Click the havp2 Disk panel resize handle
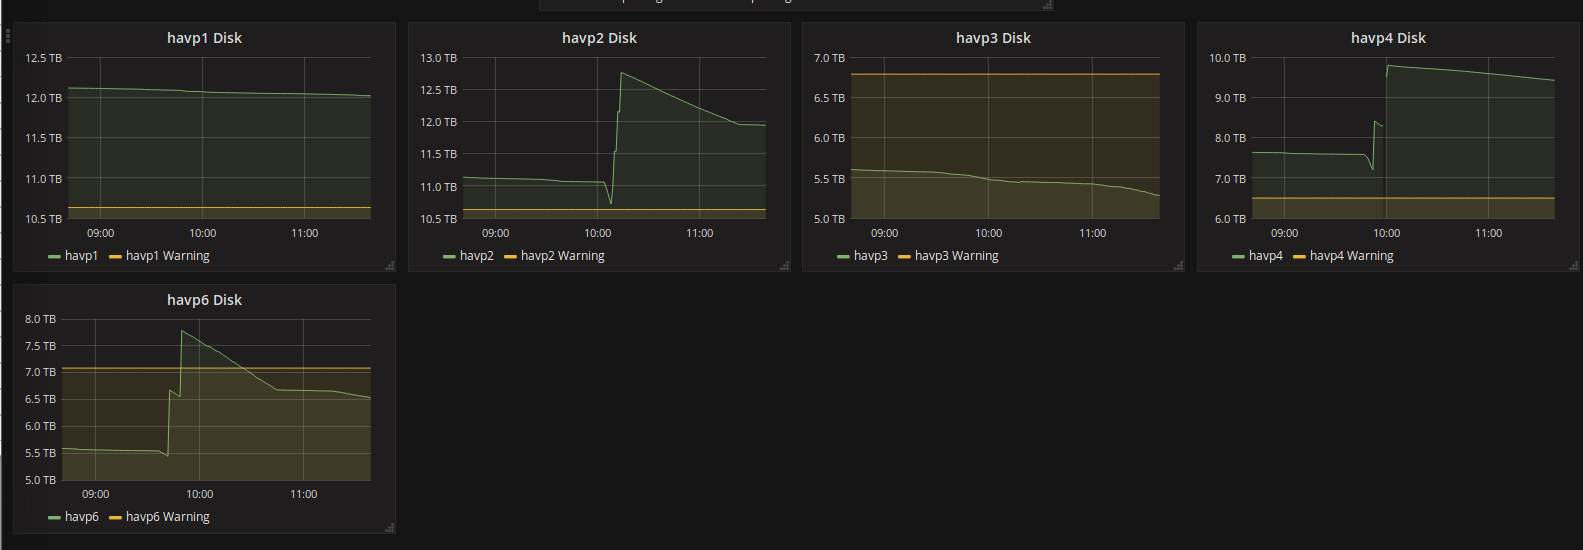 click(785, 266)
